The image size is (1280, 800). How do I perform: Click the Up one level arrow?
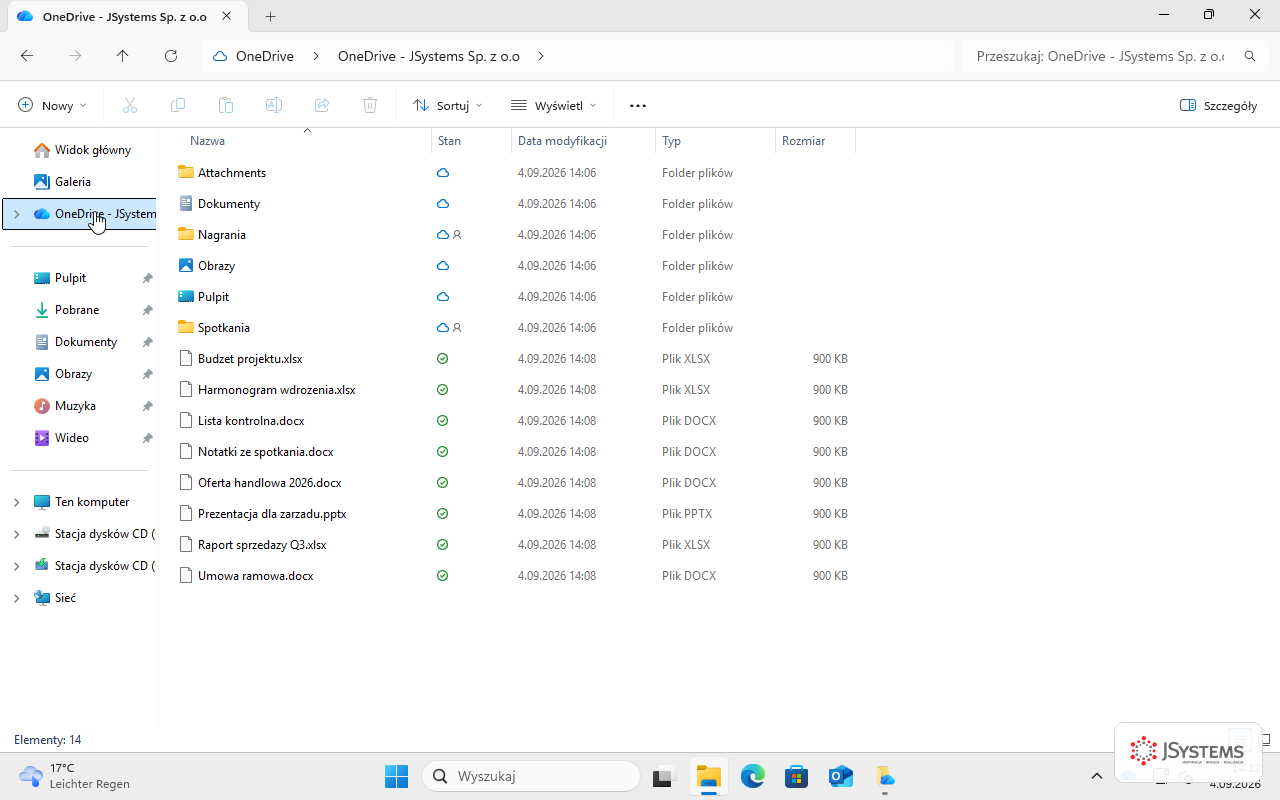pos(123,56)
